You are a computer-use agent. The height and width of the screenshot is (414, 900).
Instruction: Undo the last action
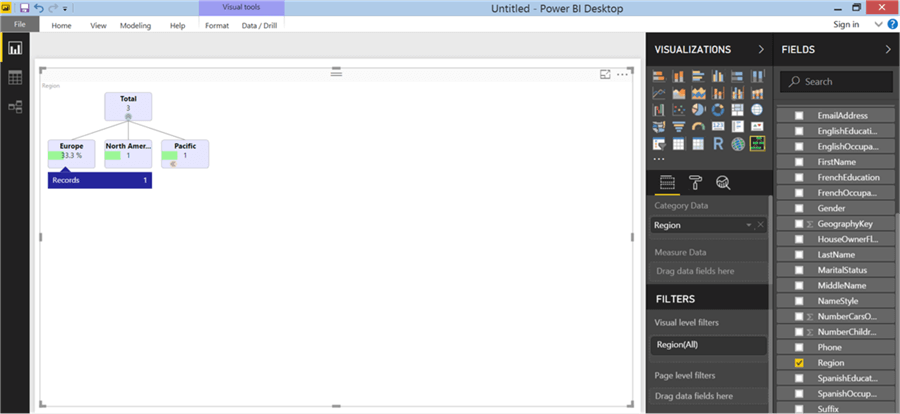(x=38, y=8)
